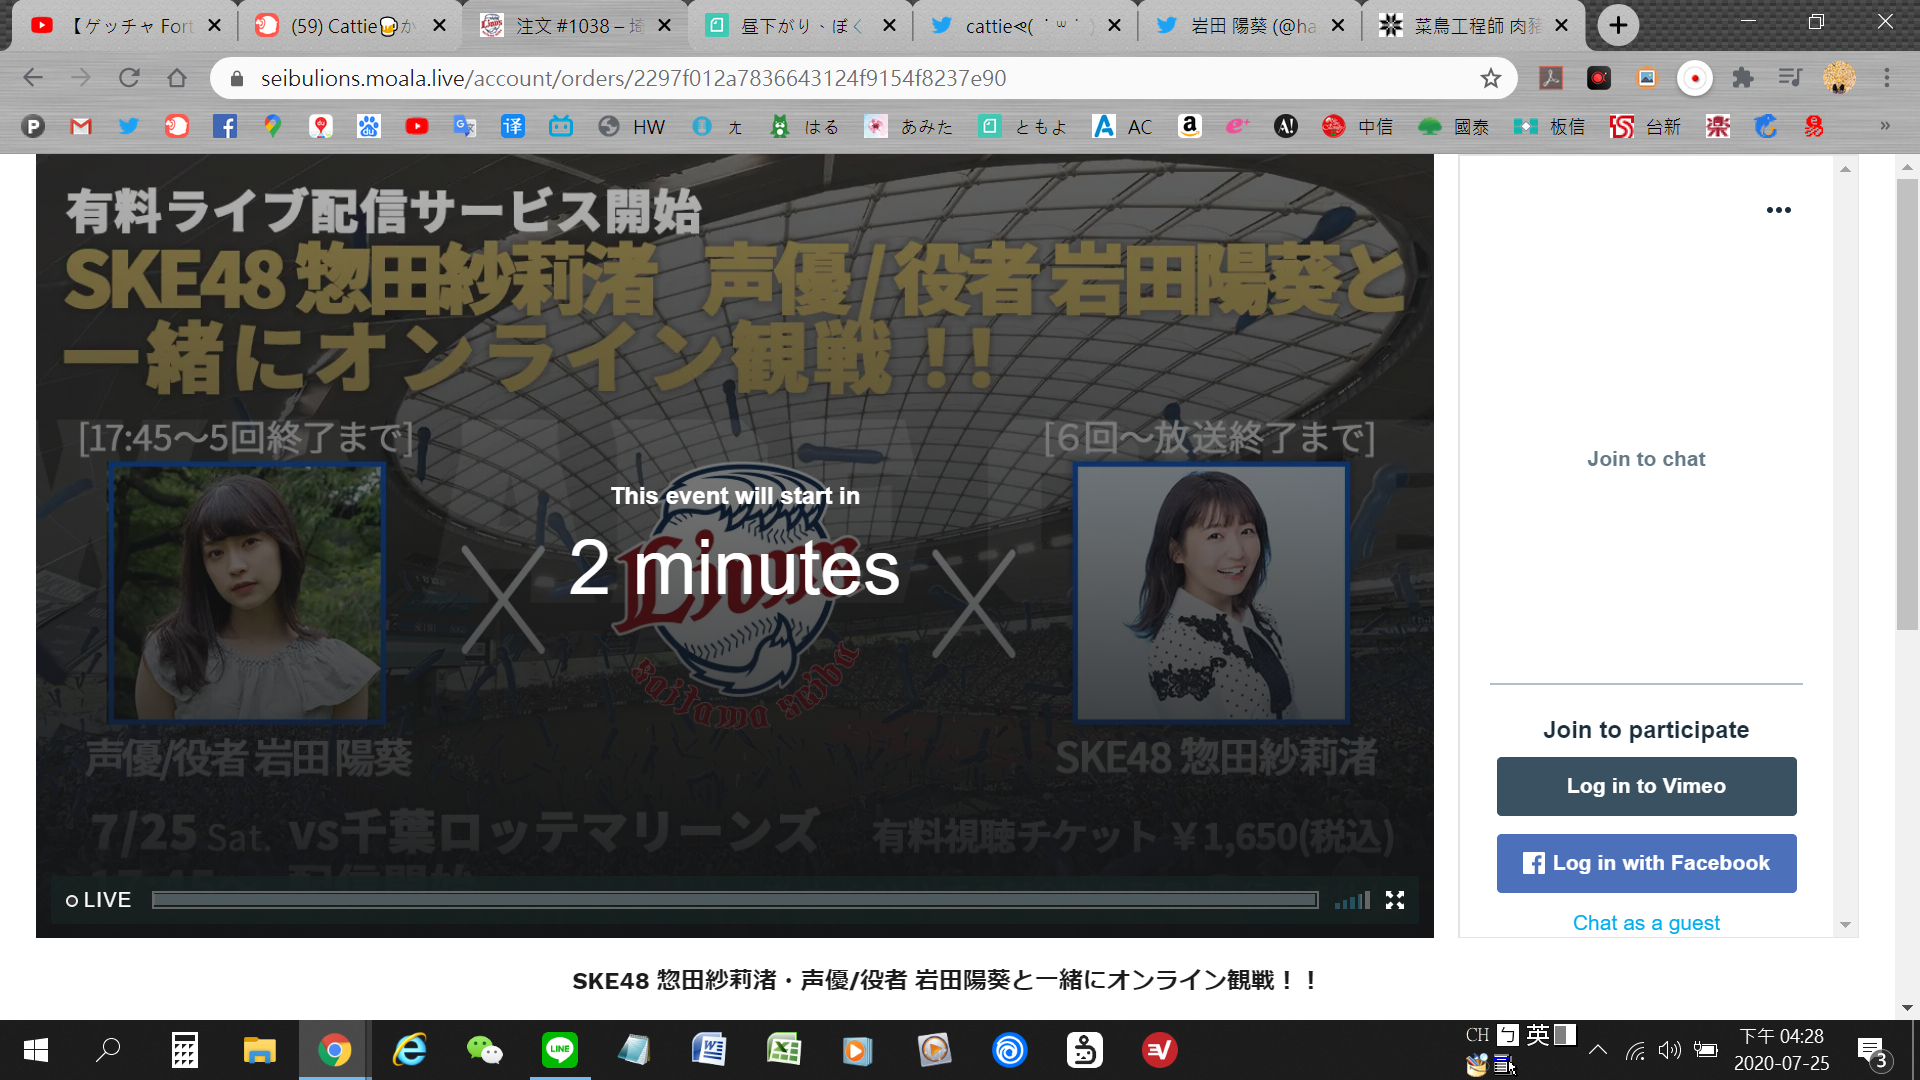The width and height of the screenshot is (1920, 1080).
Task: Go to the Chrome home page
Action: coord(177,78)
